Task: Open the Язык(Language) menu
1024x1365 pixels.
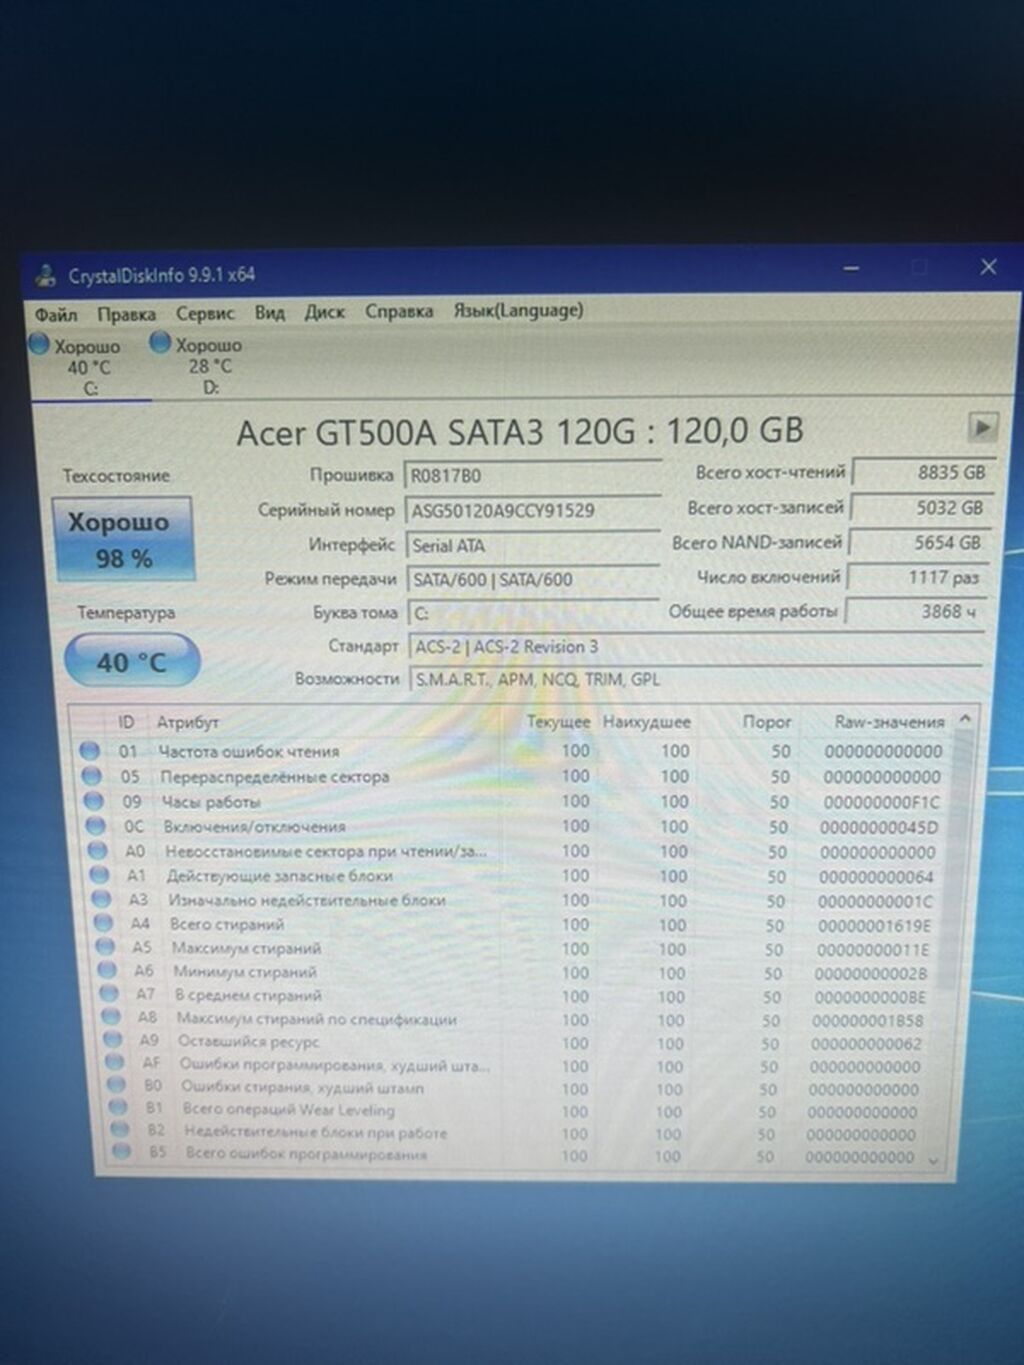Action: tap(518, 310)
